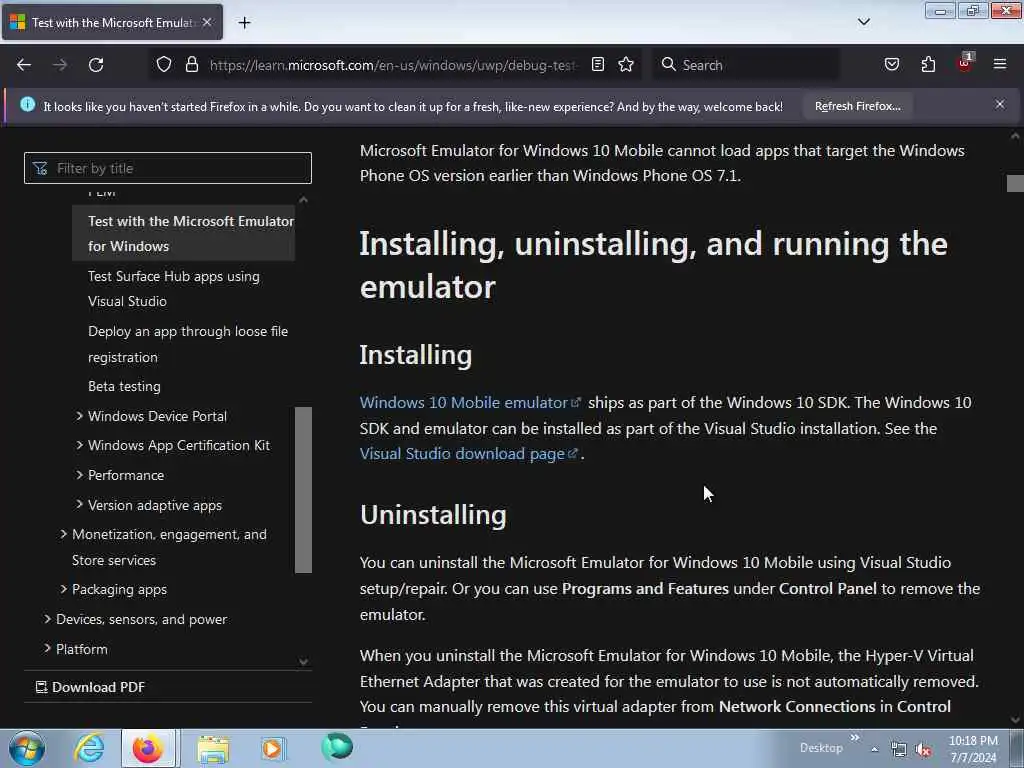
Task: Open the Beta testing article
Action: [x=124, y=386]
